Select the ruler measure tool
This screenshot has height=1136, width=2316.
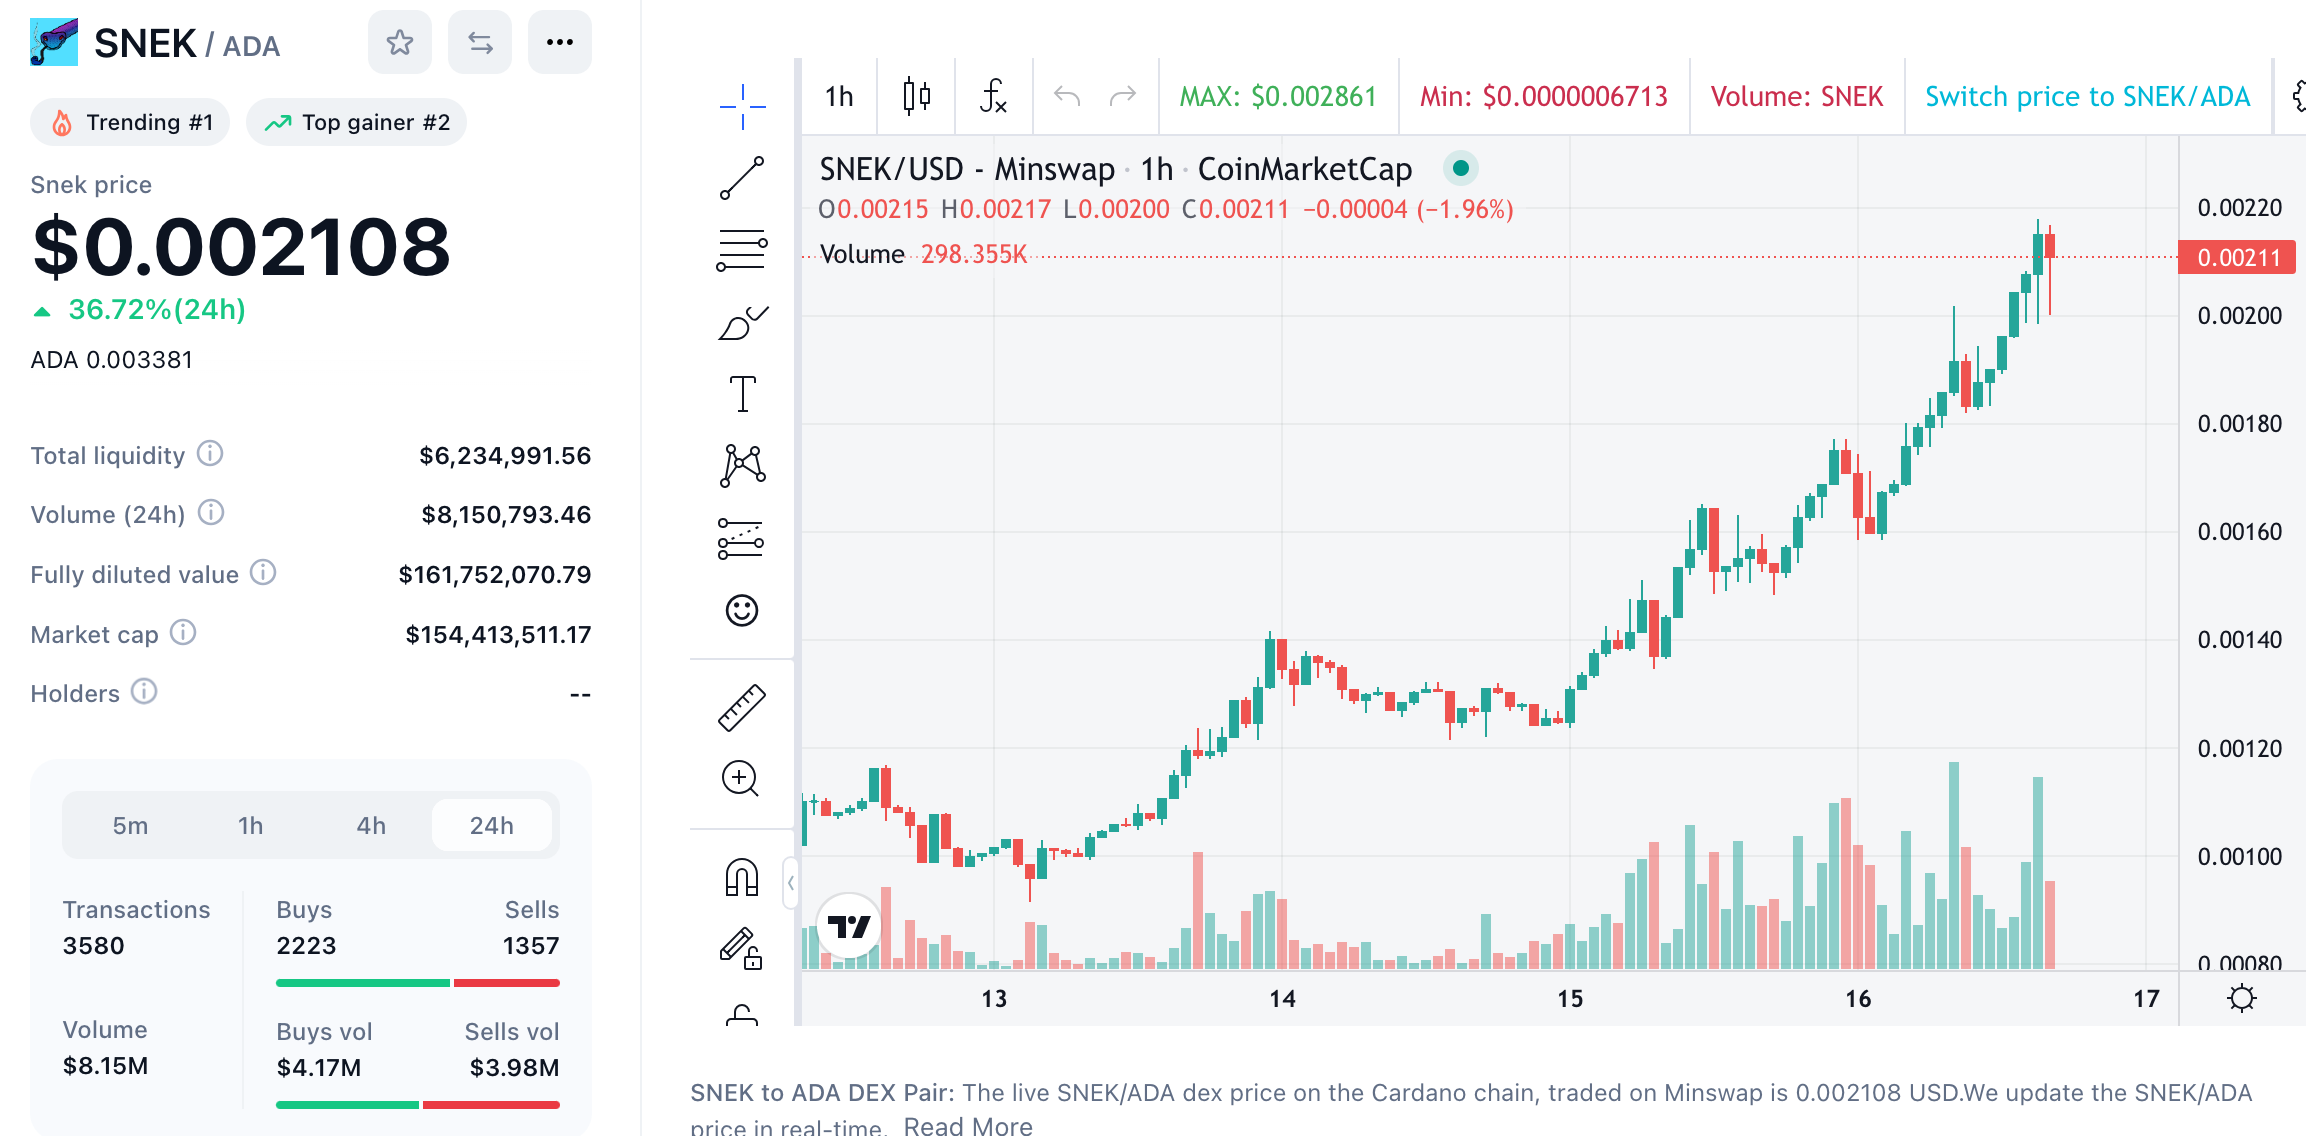coord(742,708)
